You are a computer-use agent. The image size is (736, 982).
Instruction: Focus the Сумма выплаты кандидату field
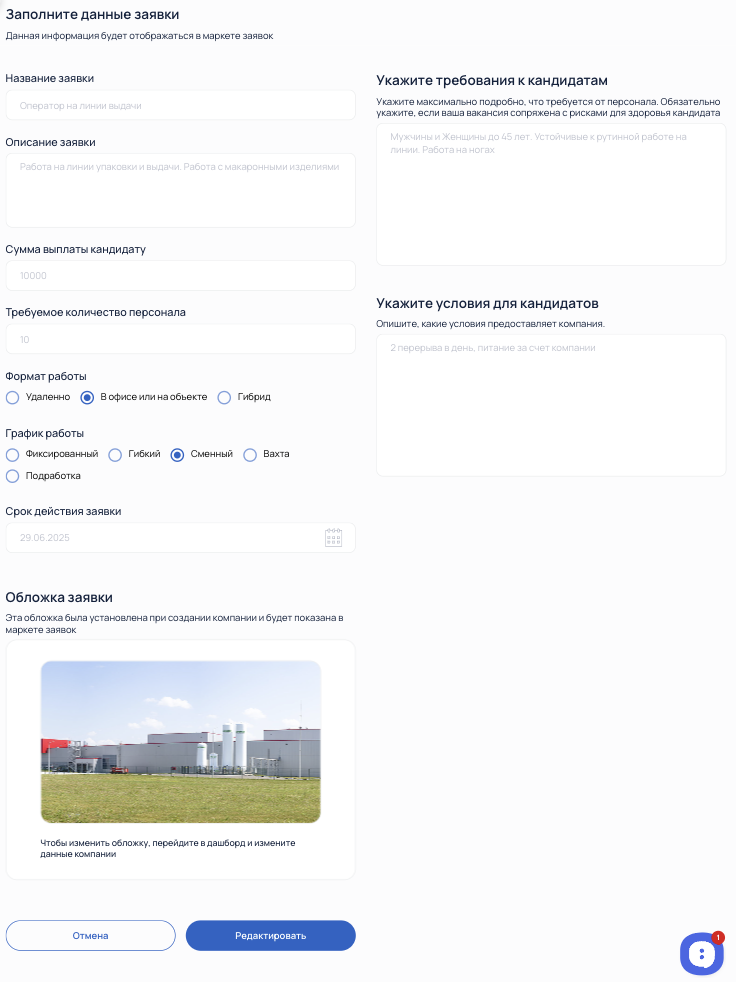[x=180, y=276]
